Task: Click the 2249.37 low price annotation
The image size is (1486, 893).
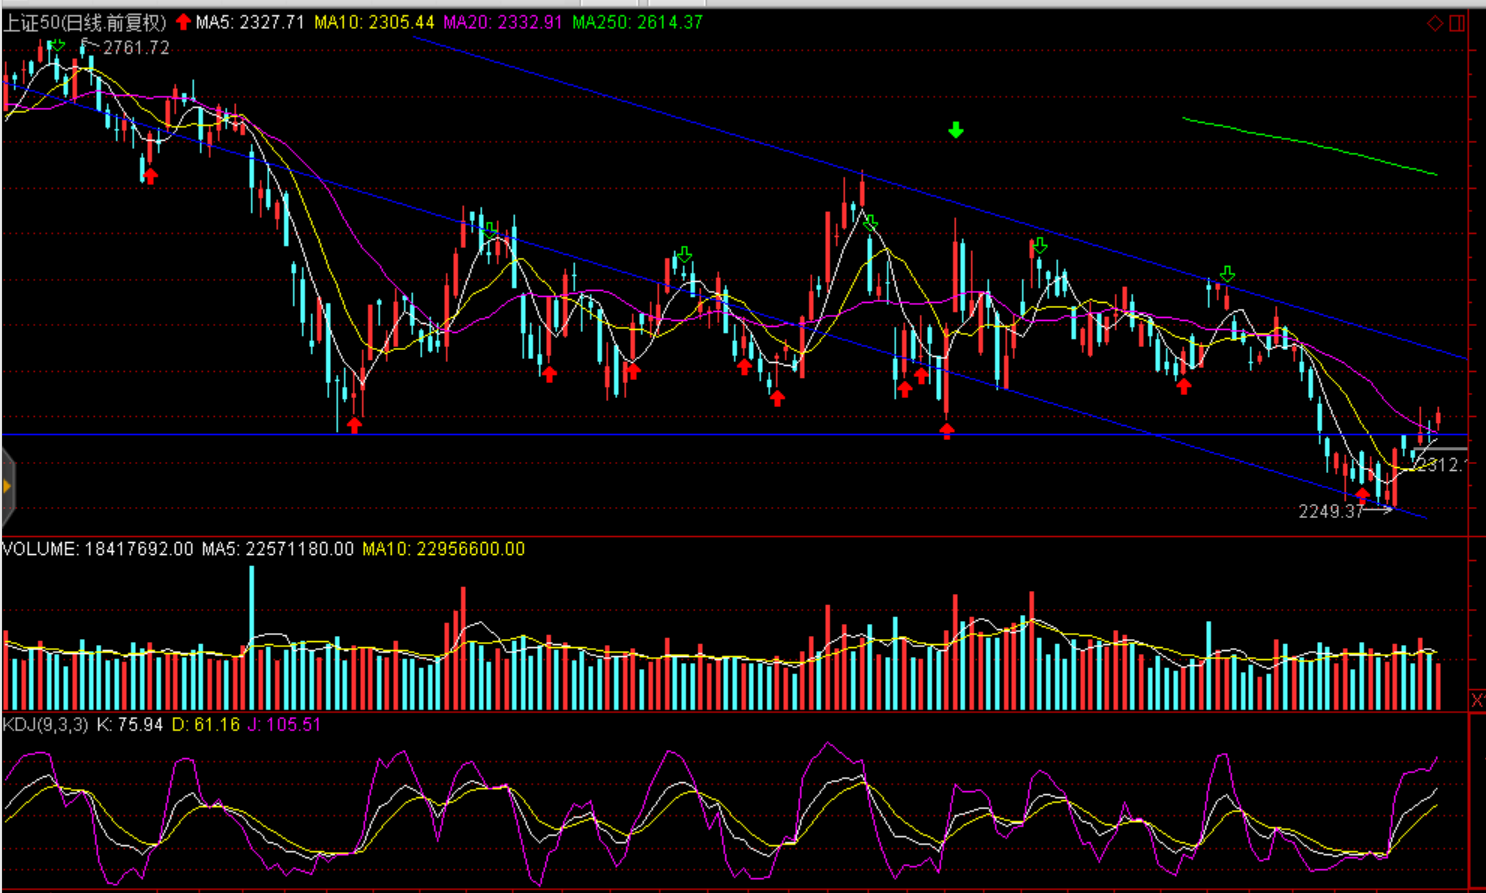Action: pyautogui.click(x=1330, y=511)
